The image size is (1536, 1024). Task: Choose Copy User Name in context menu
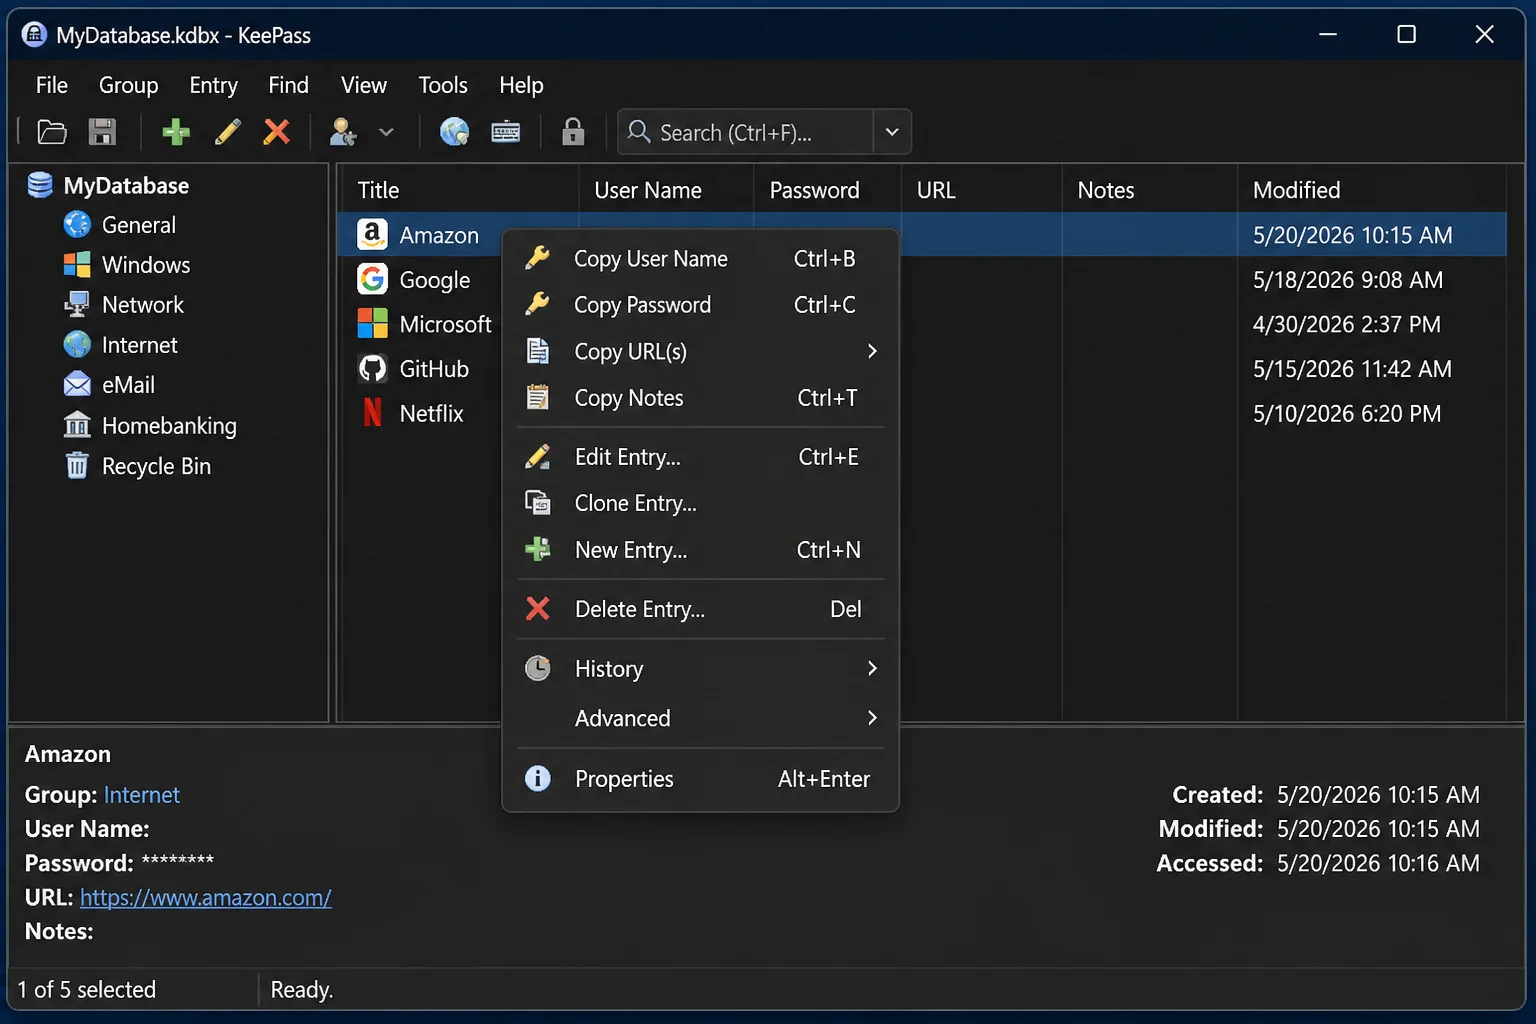700,259
